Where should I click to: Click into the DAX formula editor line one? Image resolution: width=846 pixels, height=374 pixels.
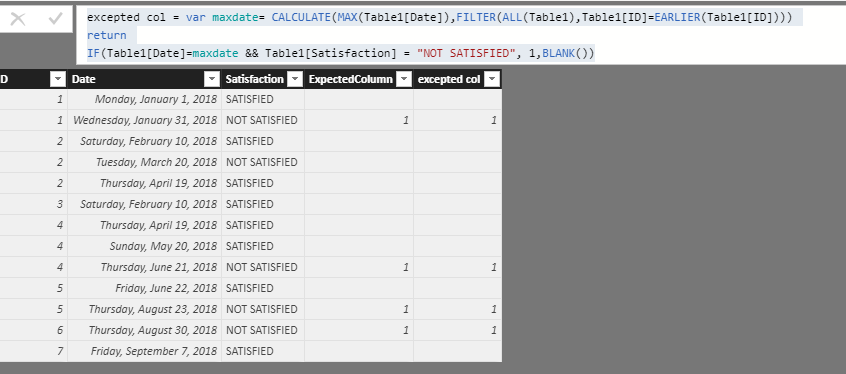coord(439,17)
